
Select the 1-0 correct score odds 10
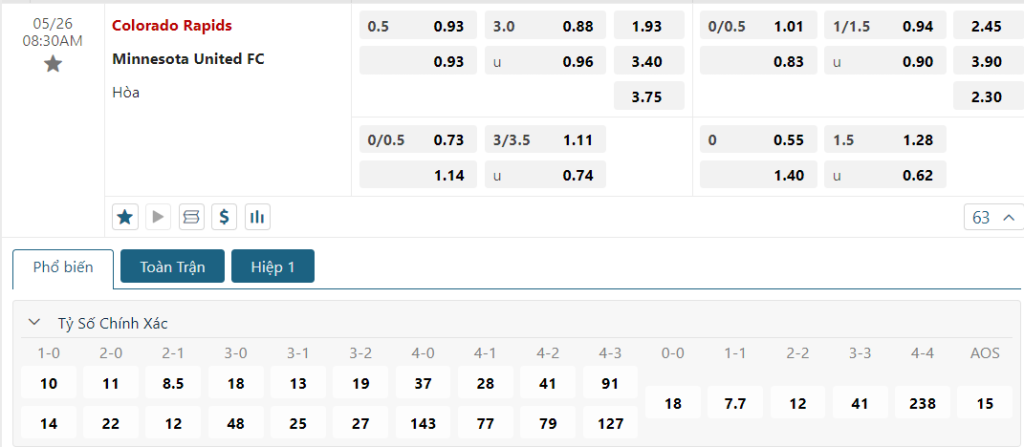click(x=49, y=383)
